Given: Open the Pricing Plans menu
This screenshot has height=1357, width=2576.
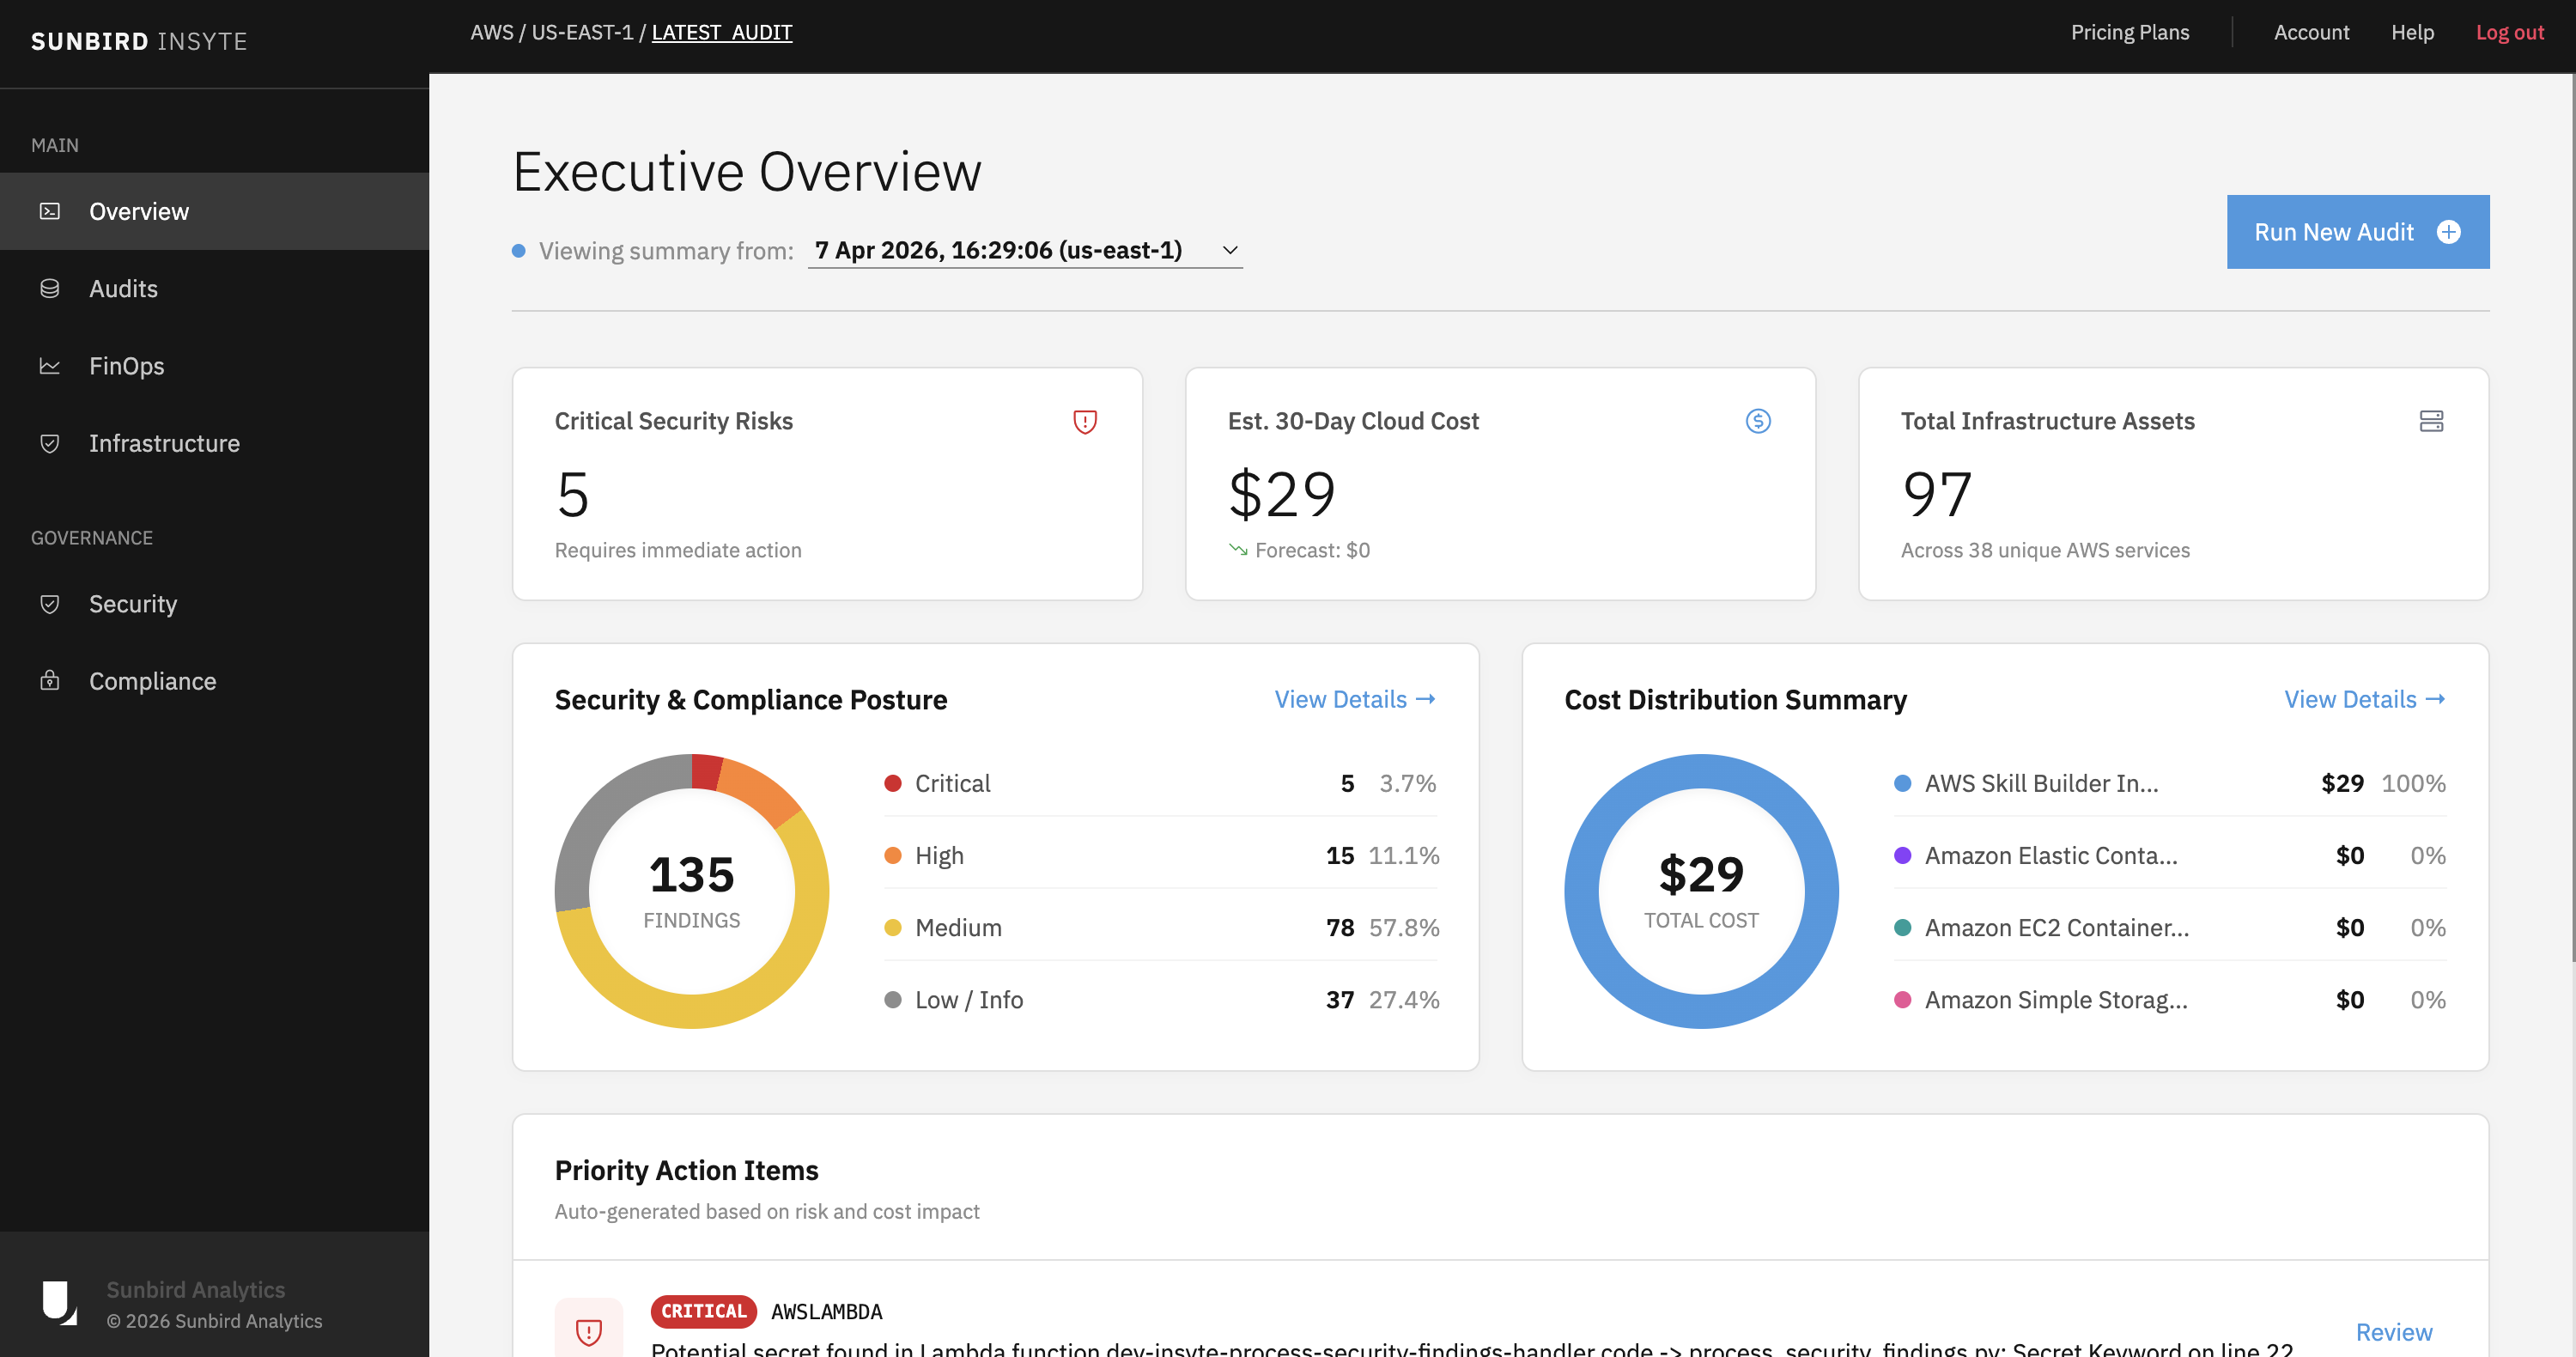Looking at the screenshot, I should pyautogui.click(x=2129, y=32).
